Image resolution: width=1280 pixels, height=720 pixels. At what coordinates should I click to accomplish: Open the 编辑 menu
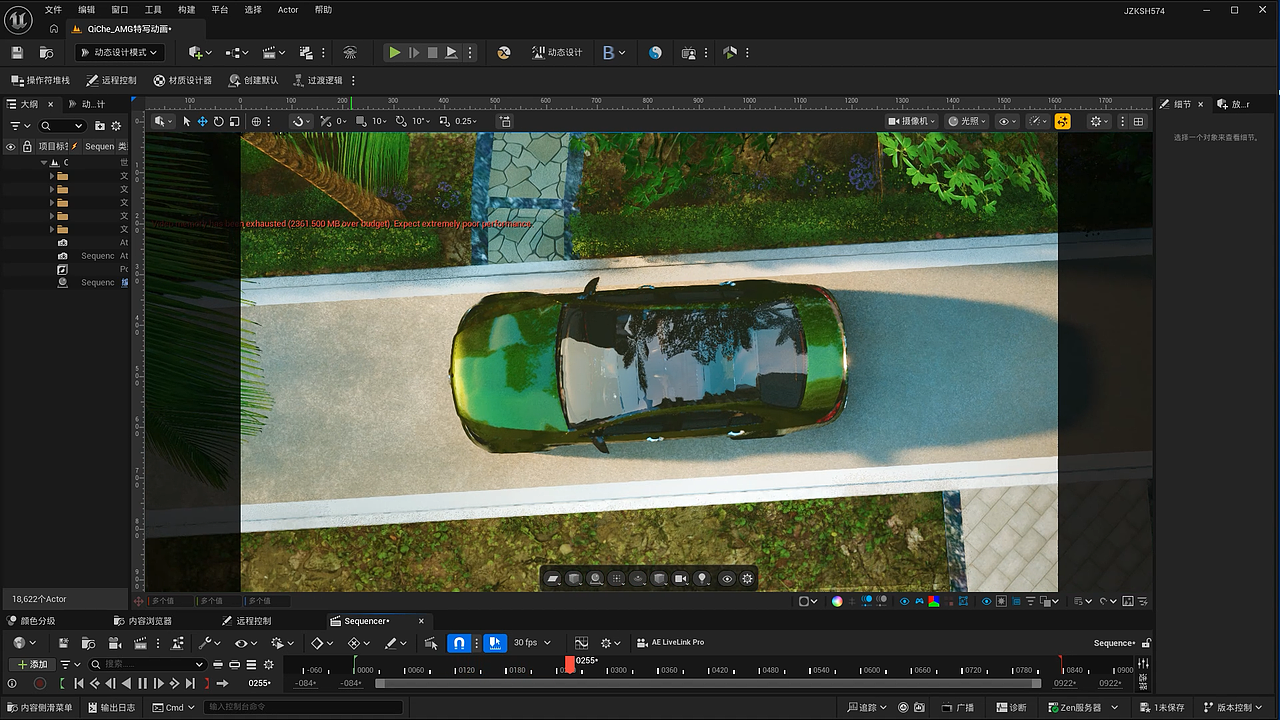click(x=87, y=10)
